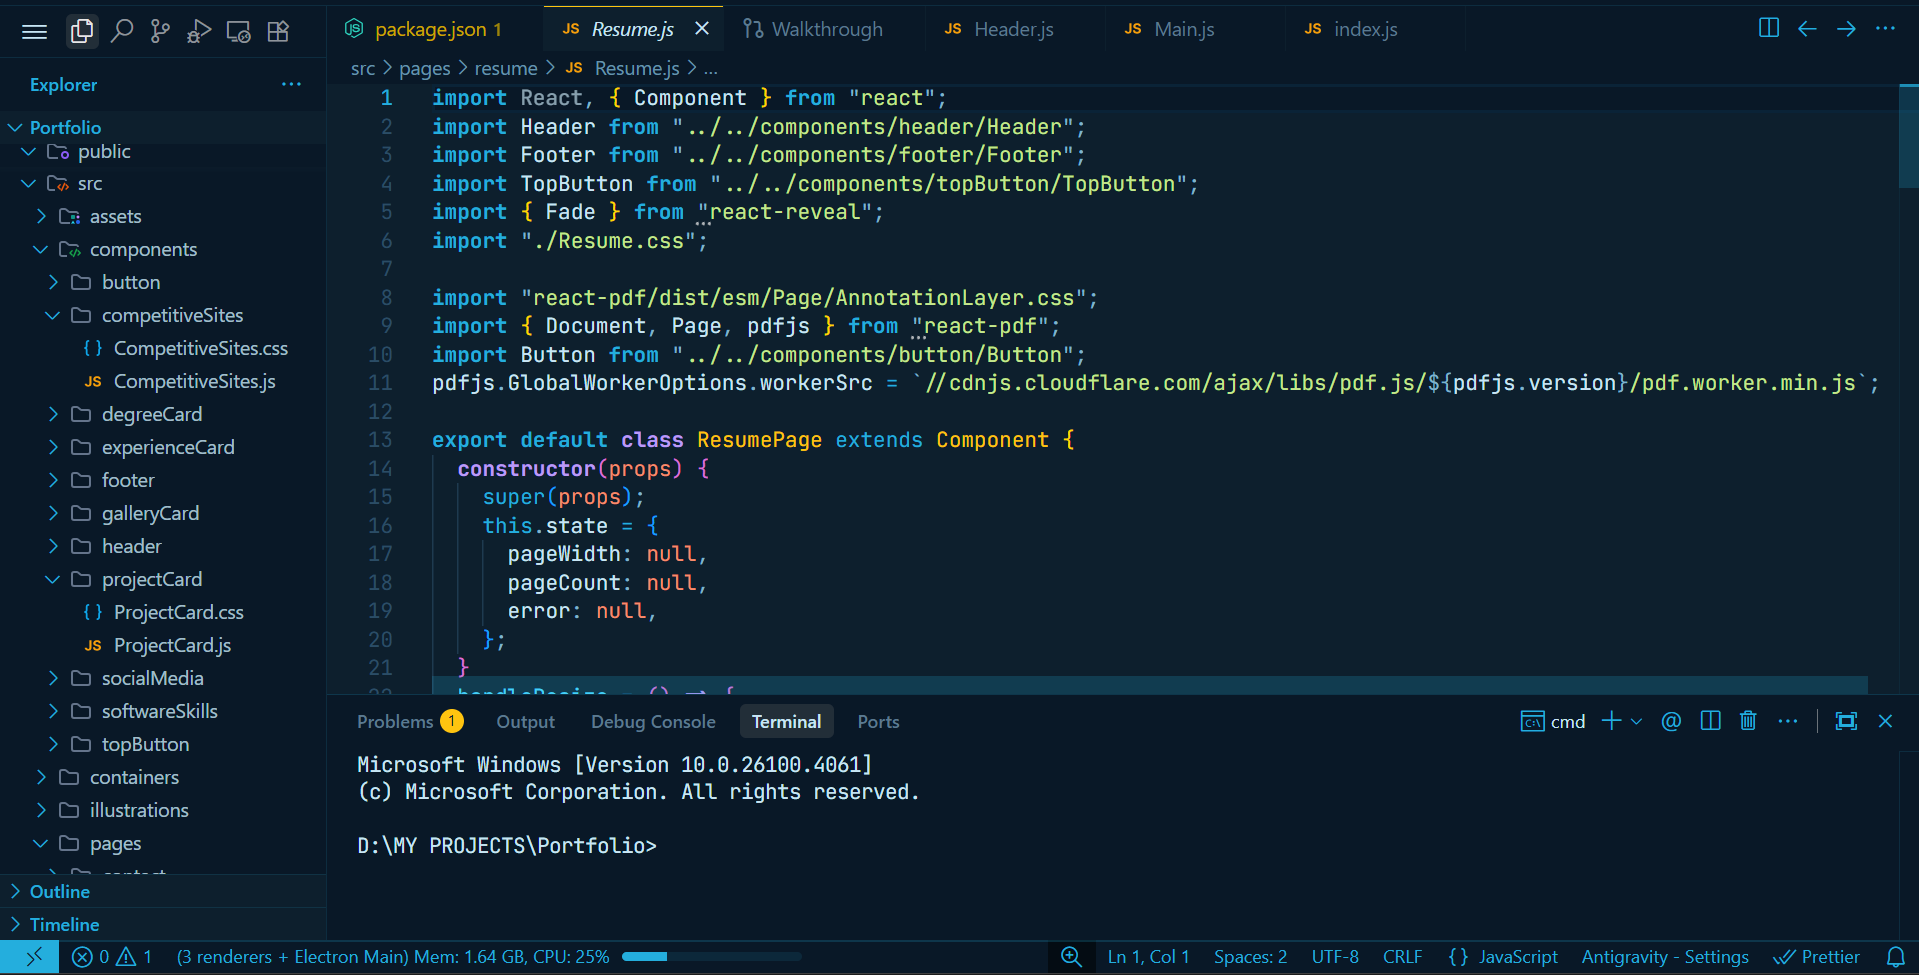Click the pages breadcrumb segment
This screenshot has height=975, width=1919.
coord(424,69)
